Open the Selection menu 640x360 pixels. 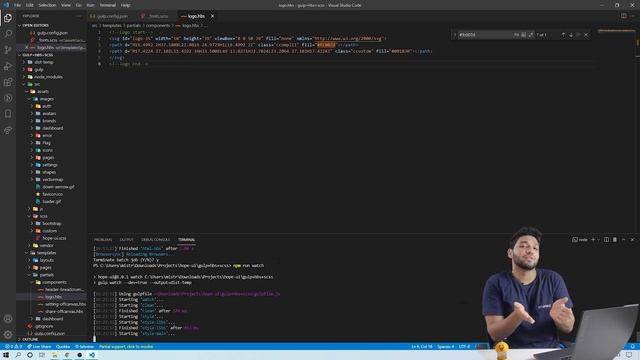click(47, 5)
